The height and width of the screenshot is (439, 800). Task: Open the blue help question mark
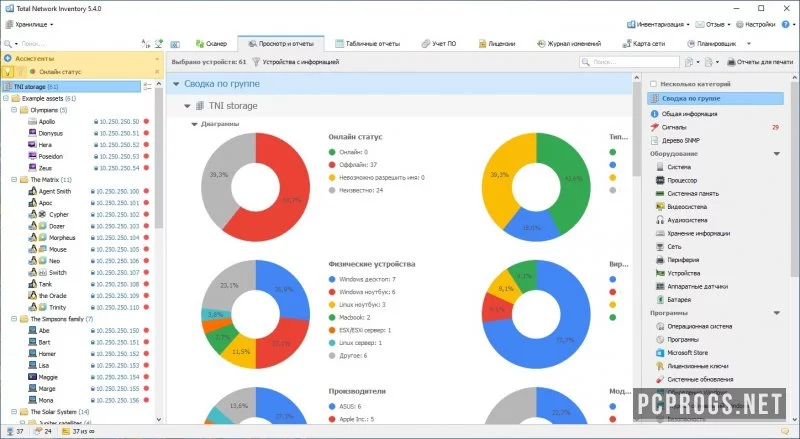pos(786,24)
